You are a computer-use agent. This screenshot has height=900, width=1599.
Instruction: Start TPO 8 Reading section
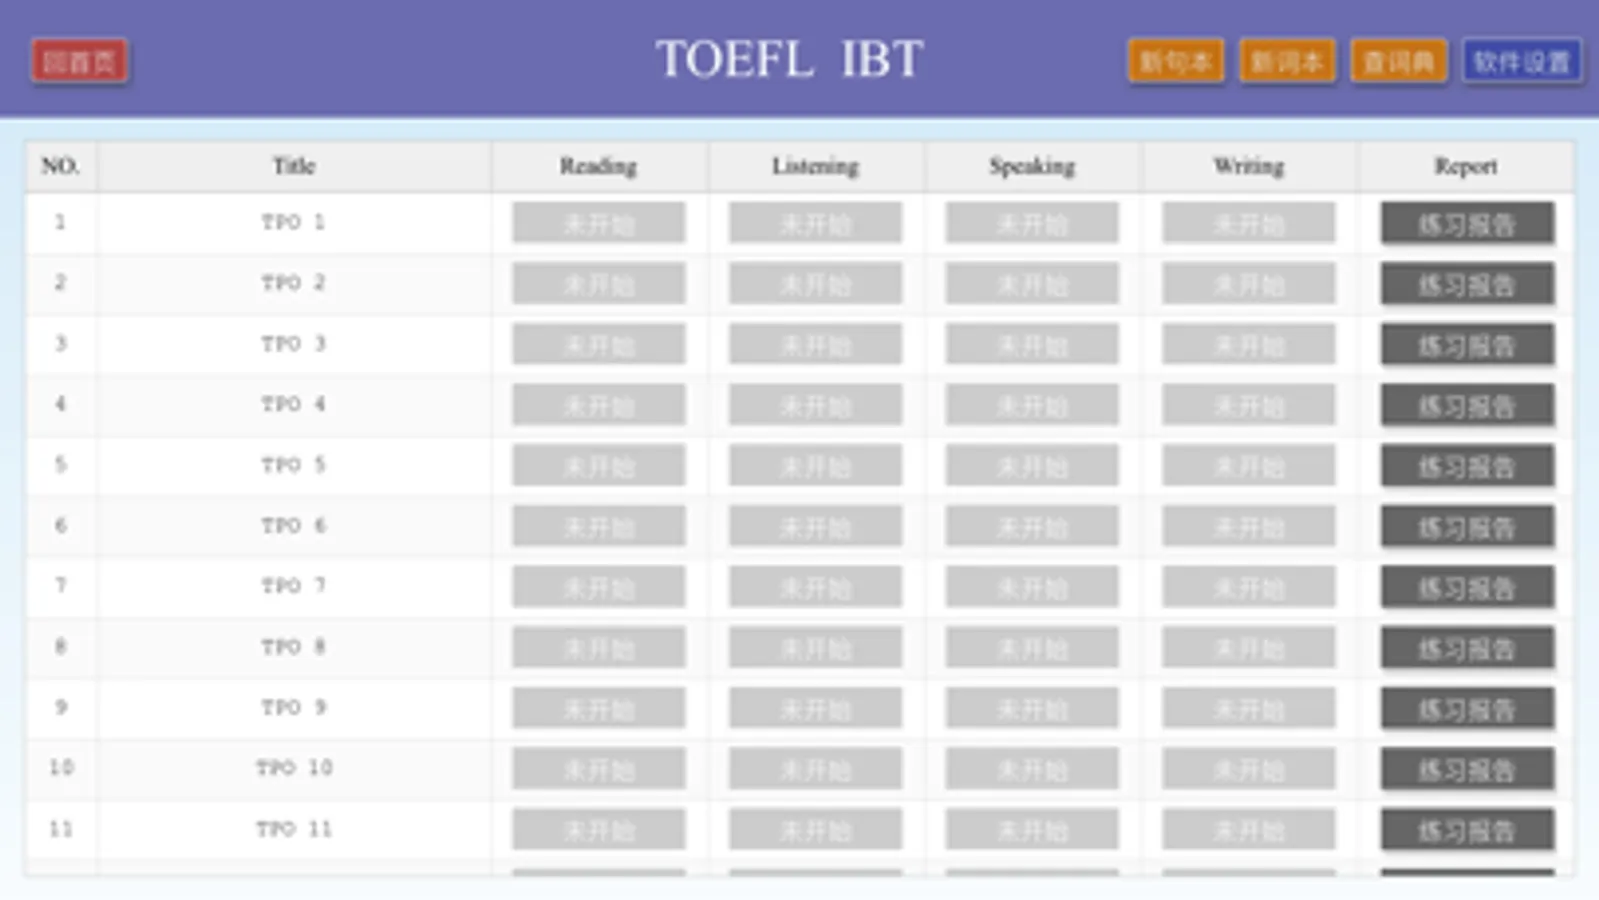(x=599, y=648)
